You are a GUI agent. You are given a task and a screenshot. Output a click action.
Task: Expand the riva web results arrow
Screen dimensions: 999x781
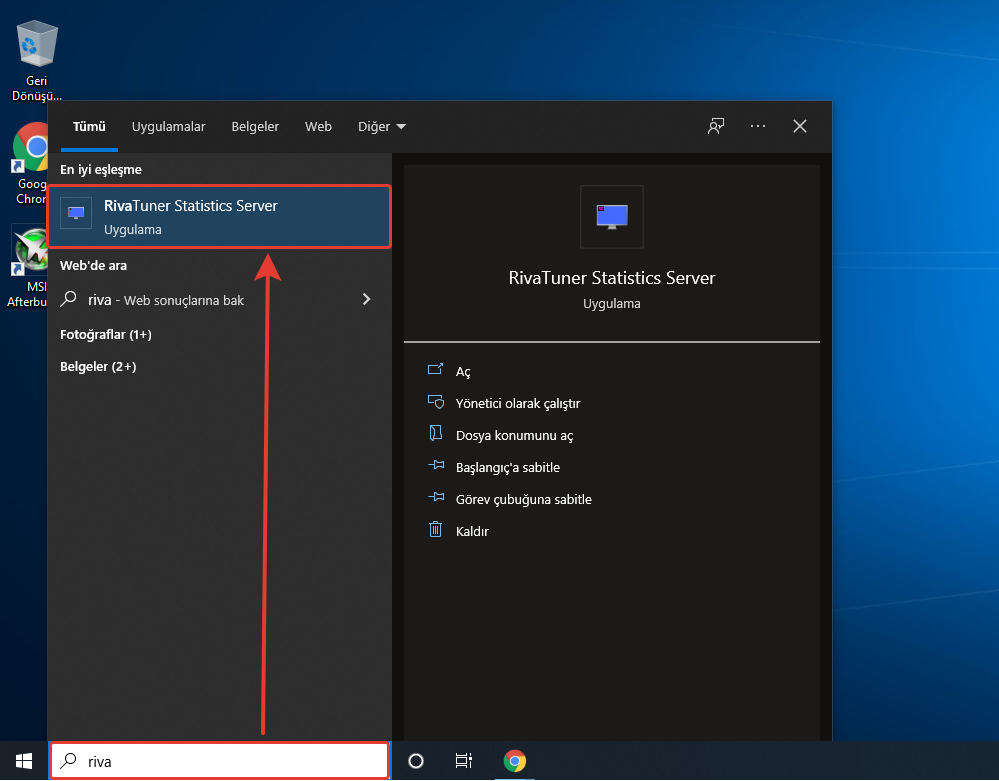[x=366, y=299]
